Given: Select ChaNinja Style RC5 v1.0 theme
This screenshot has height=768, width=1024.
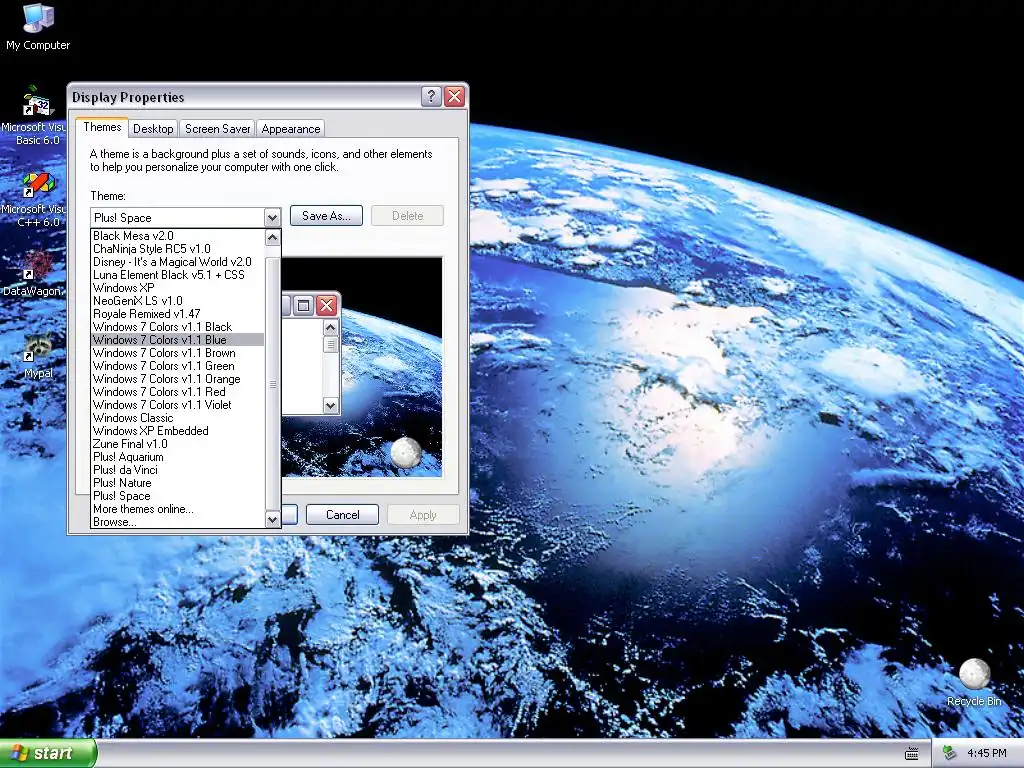Looking at the screenshot, I should [178, 249].
